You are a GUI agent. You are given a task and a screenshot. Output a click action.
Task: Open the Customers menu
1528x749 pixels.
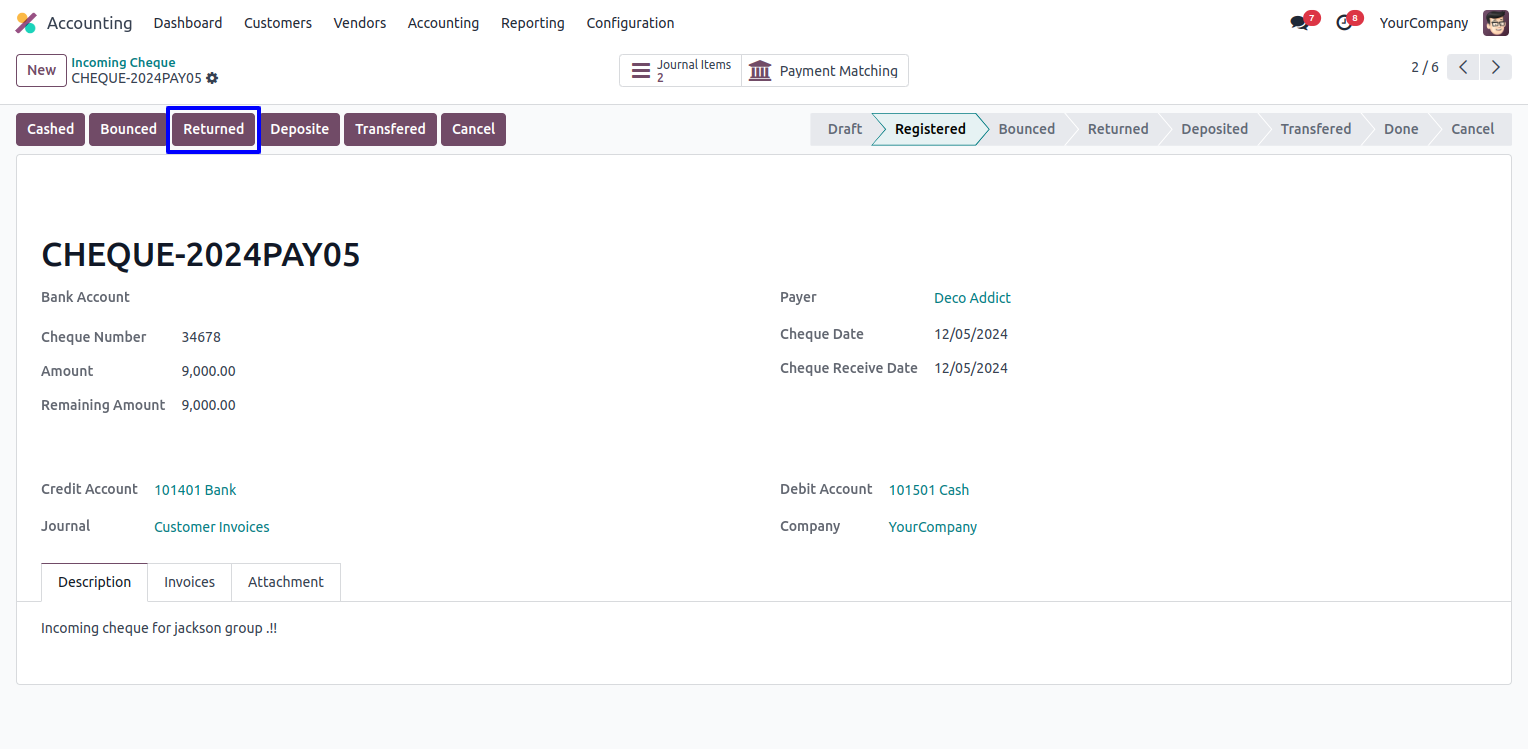[x=277, y=23]
